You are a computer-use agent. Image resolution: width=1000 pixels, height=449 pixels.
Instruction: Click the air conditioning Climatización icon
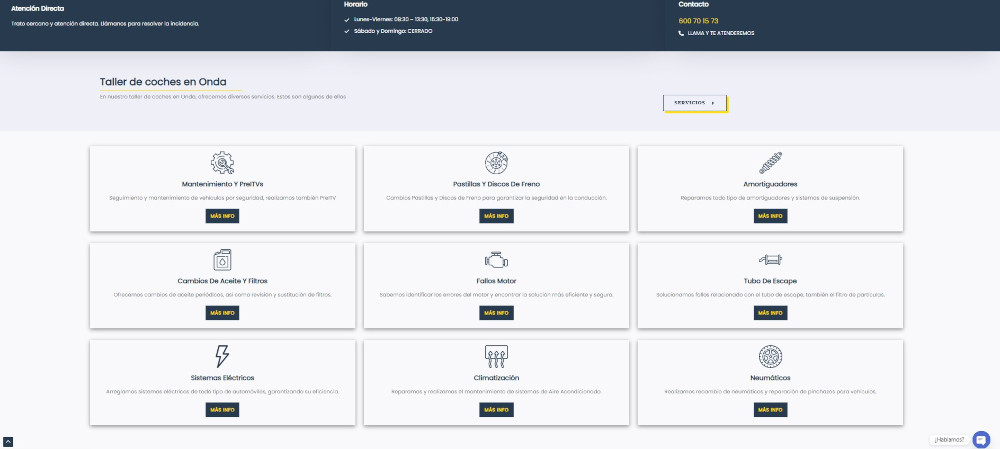496,356
